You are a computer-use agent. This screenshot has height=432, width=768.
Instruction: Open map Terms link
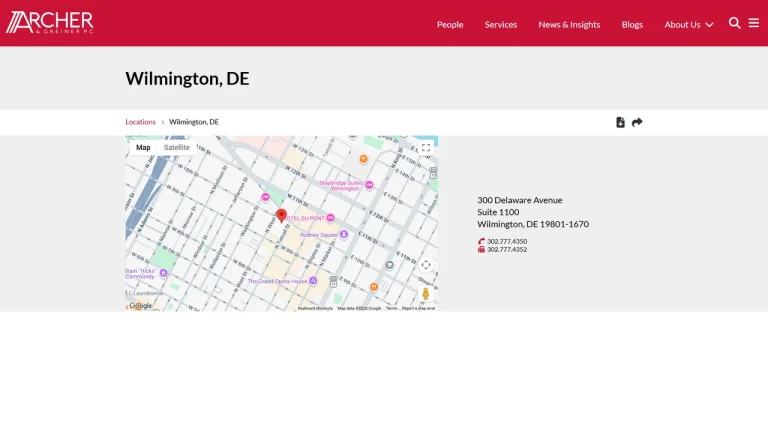(x=391, y=308)
